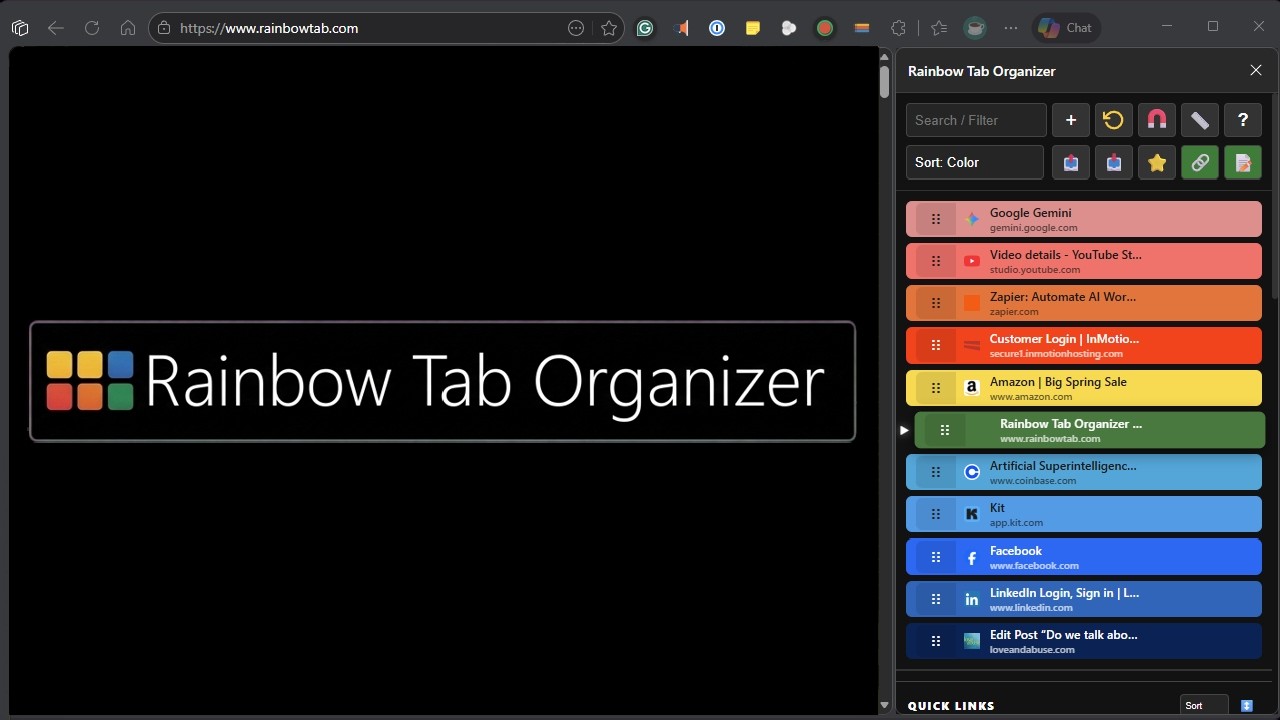
Task: Select the Video details - YouTube Studio tab entry
Action: (x=1084, y=261)
